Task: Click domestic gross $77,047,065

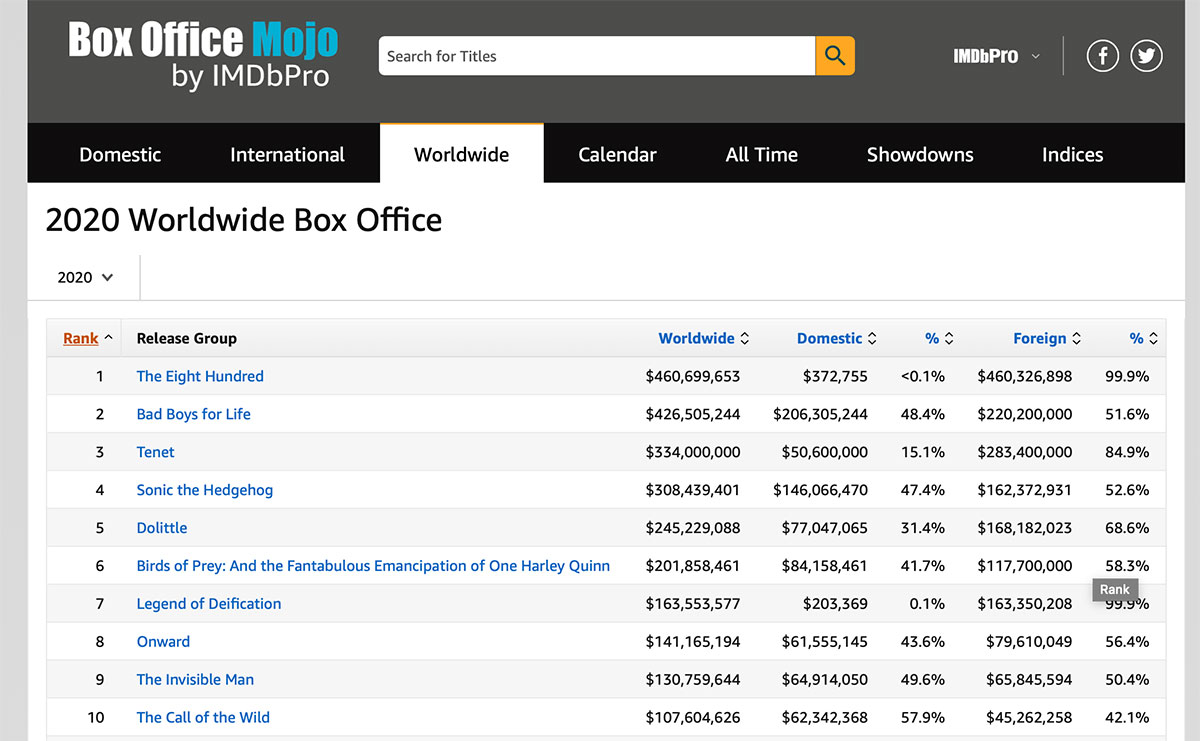Action: (825, 528)
